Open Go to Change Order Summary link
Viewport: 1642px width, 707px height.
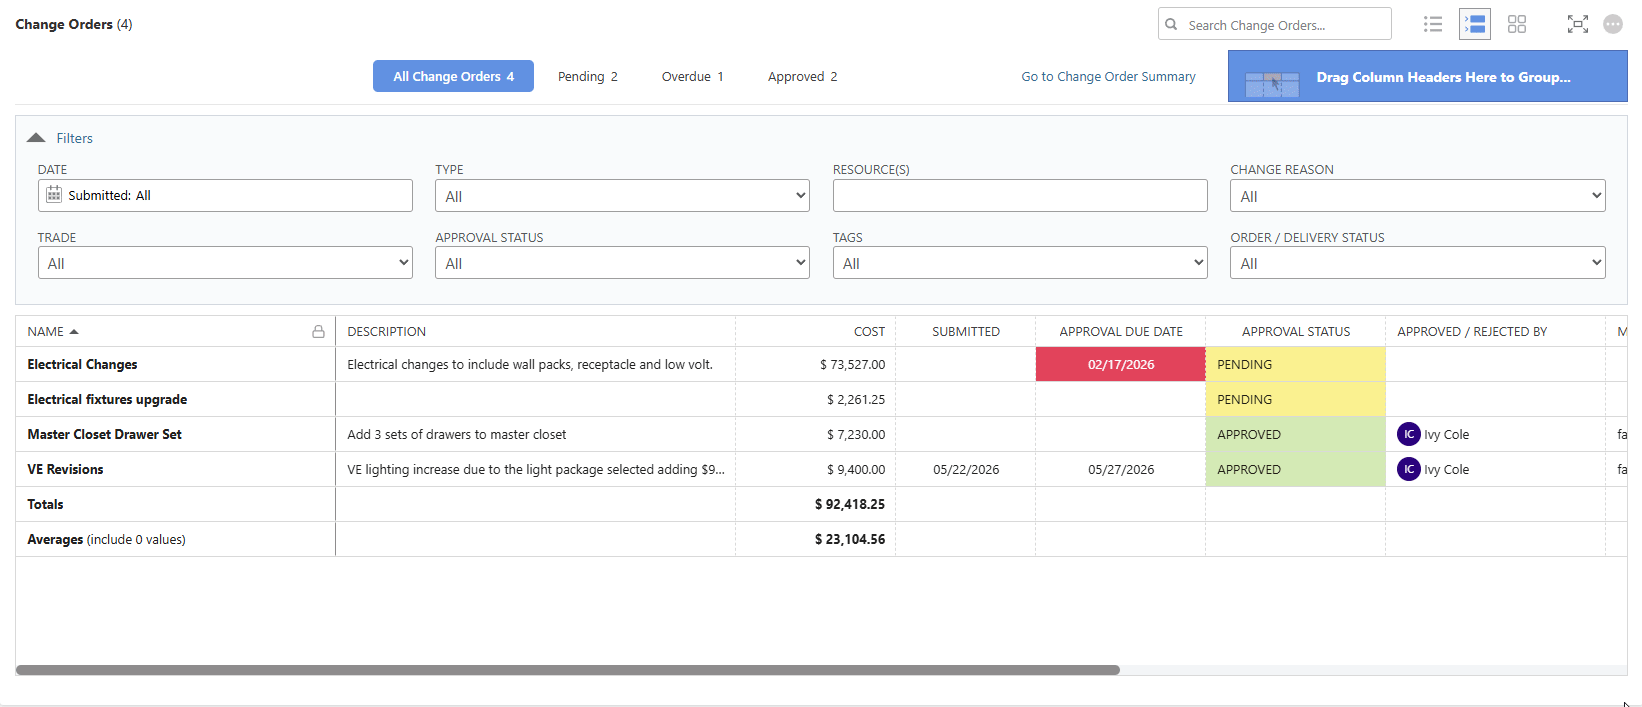point(1108,76)
